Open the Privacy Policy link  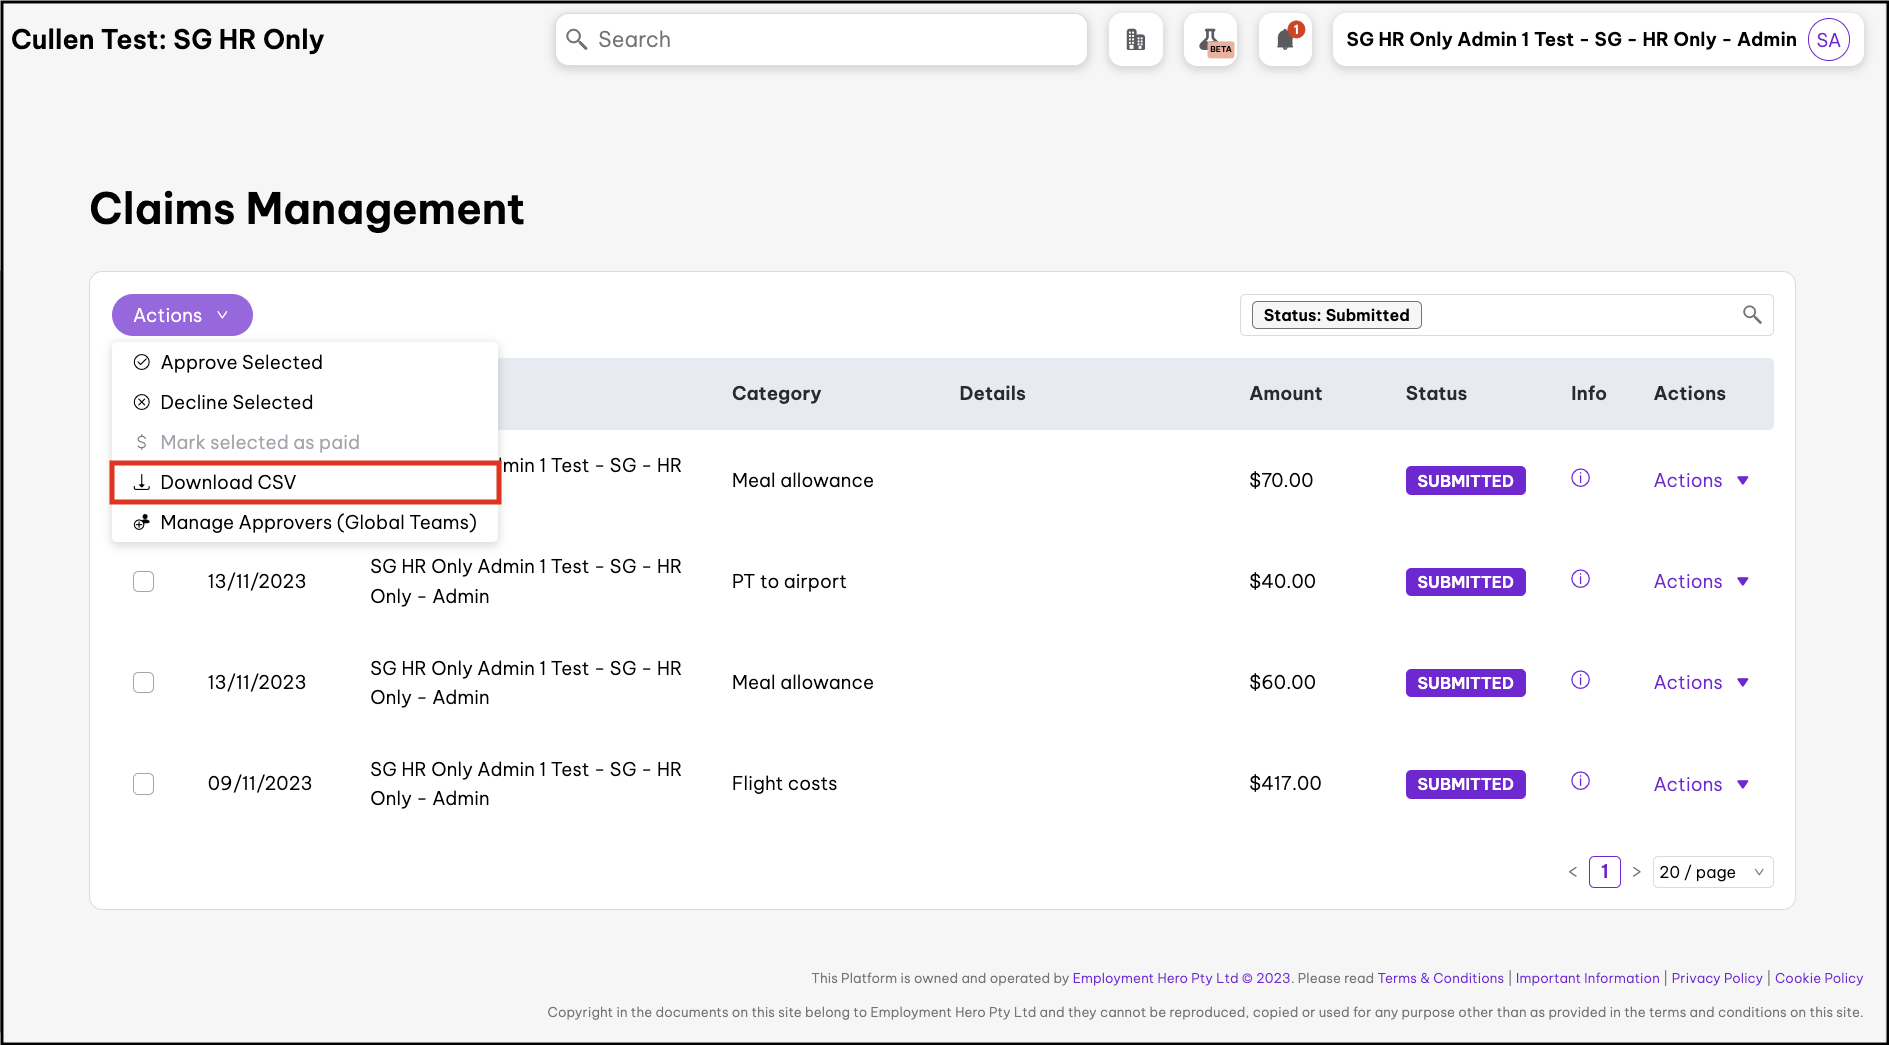[1716, 978]
